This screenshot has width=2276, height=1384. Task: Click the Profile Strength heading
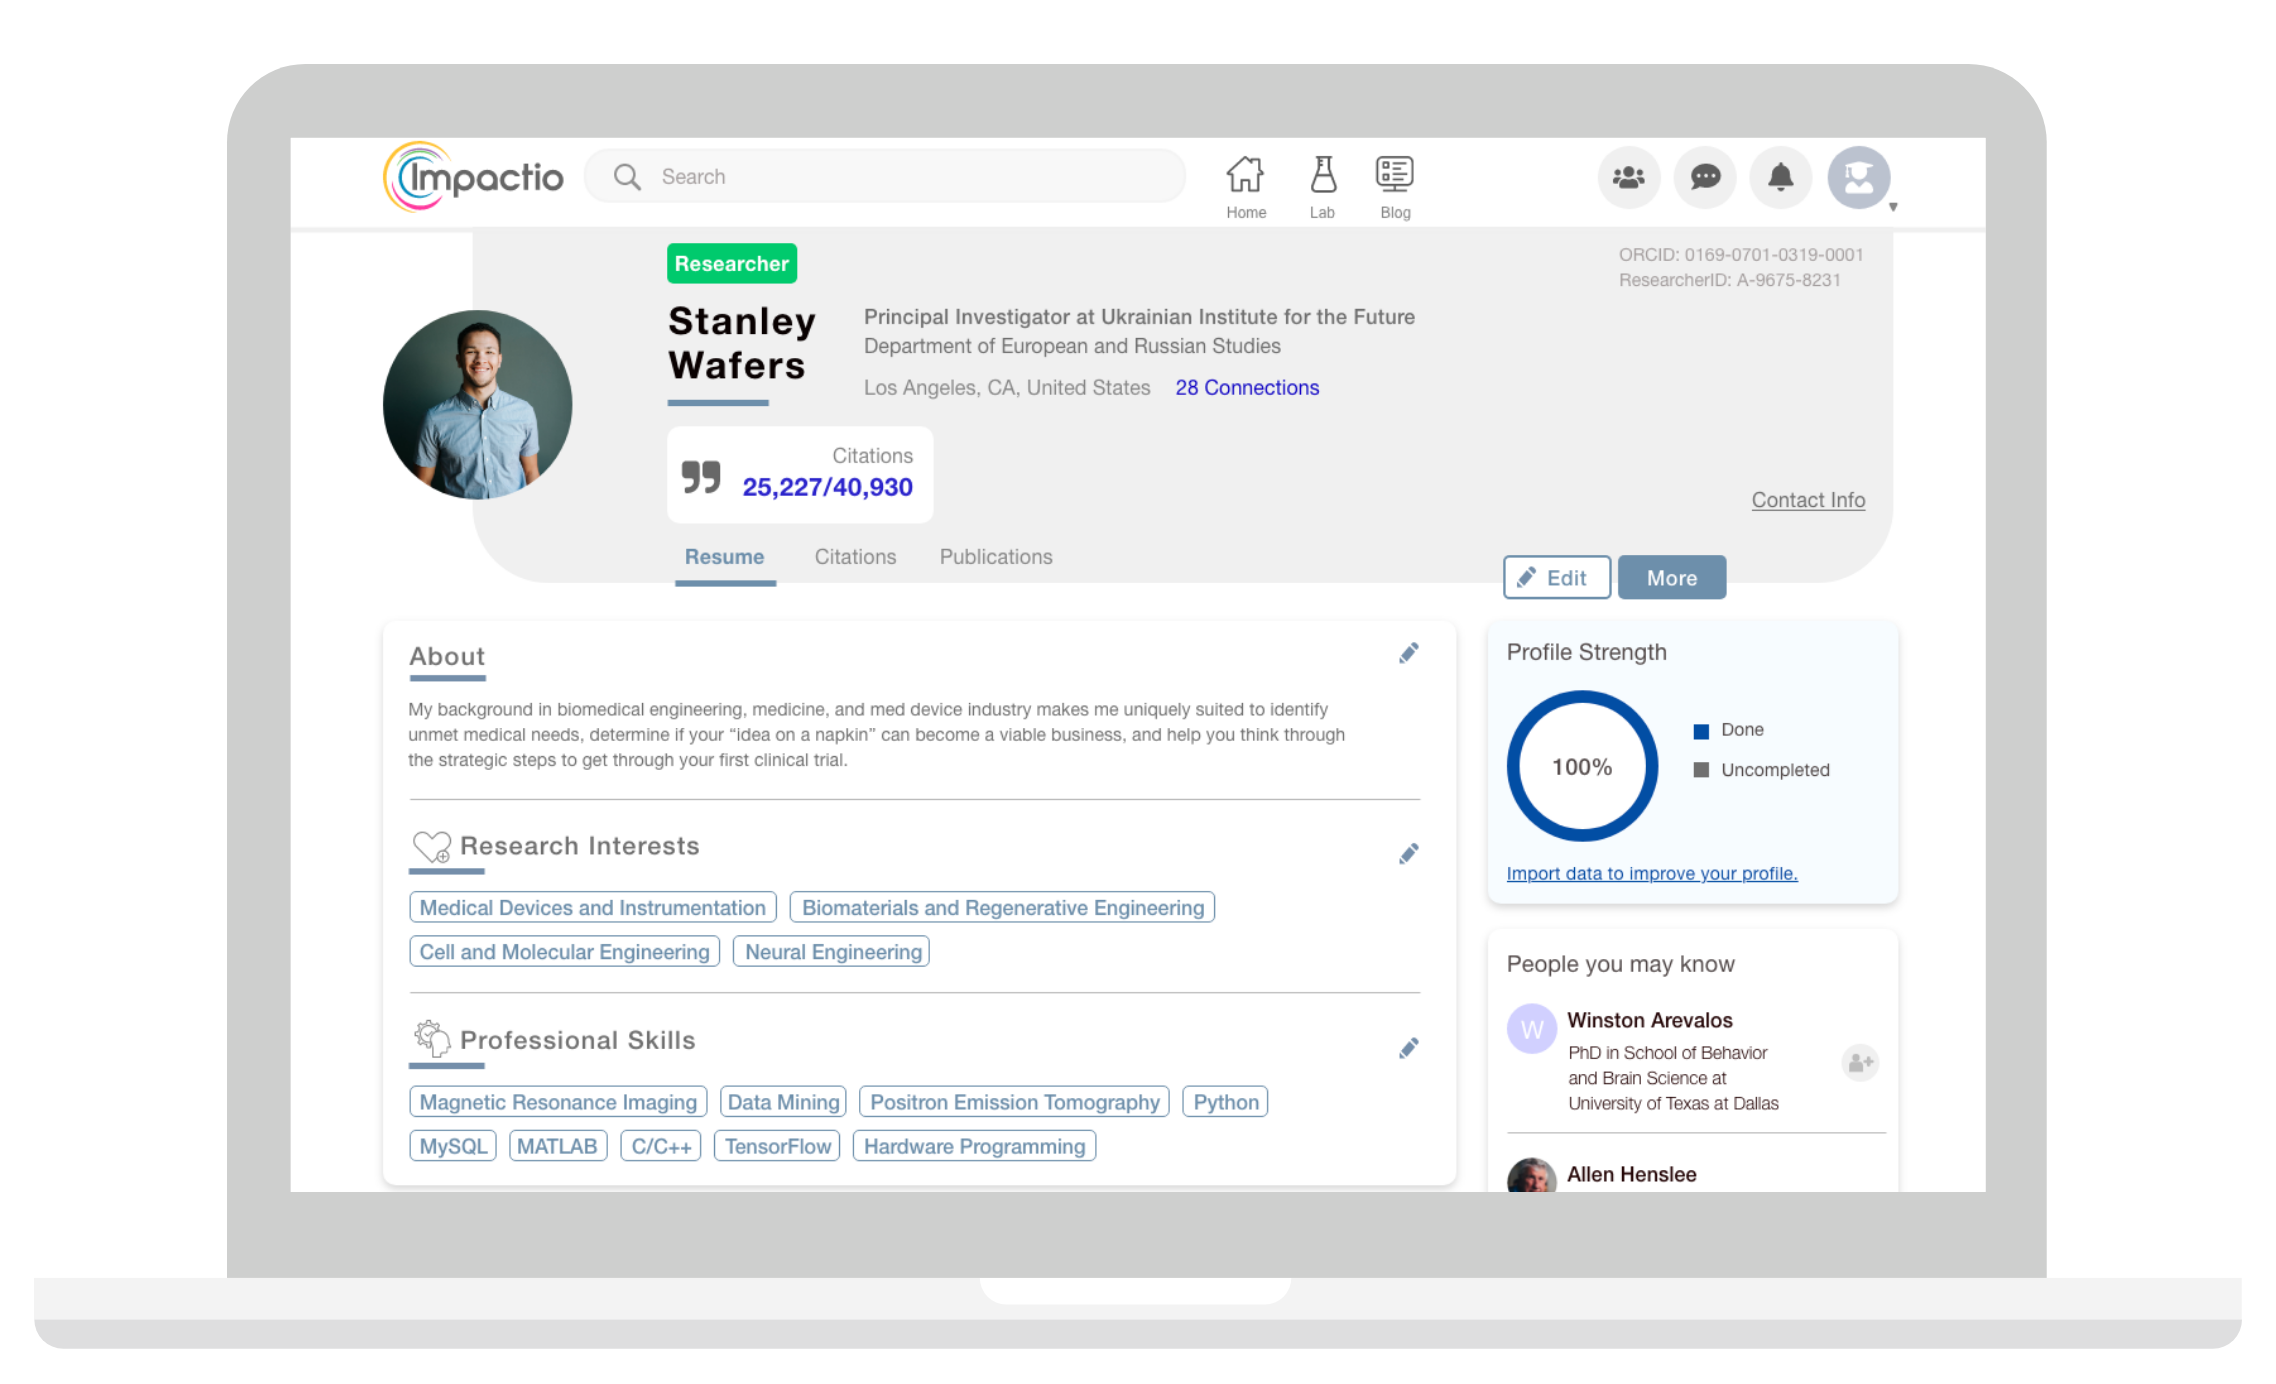1587,652
